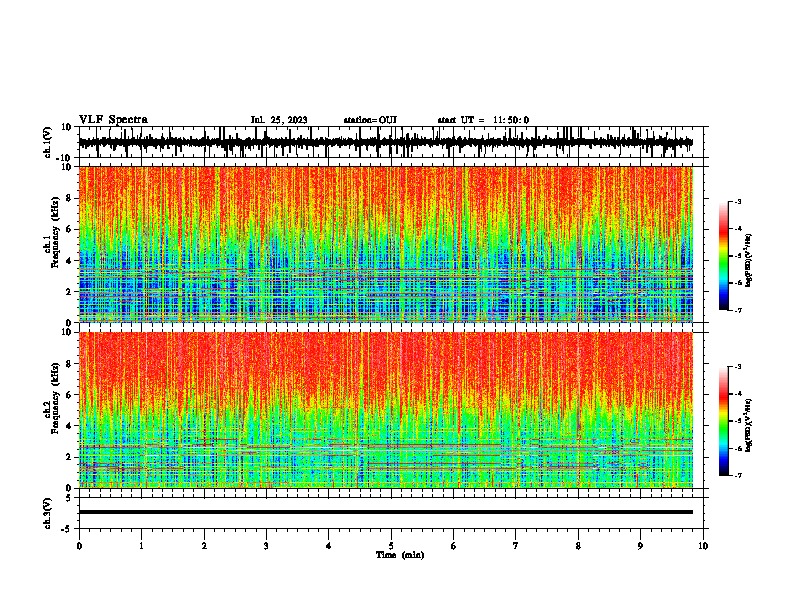Click the ch.3 axis "5" tick label
This screenshot has height=612, width=792.
(x=70, y=497)
